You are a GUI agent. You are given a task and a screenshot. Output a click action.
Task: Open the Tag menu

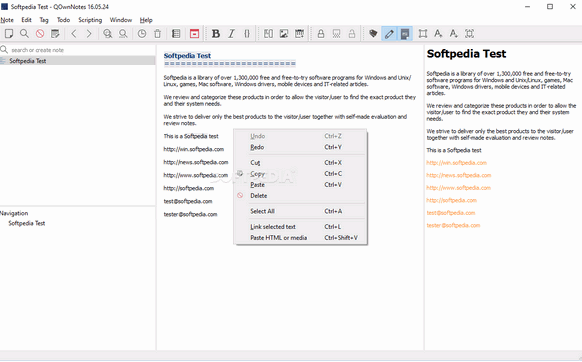coord(44,20)
